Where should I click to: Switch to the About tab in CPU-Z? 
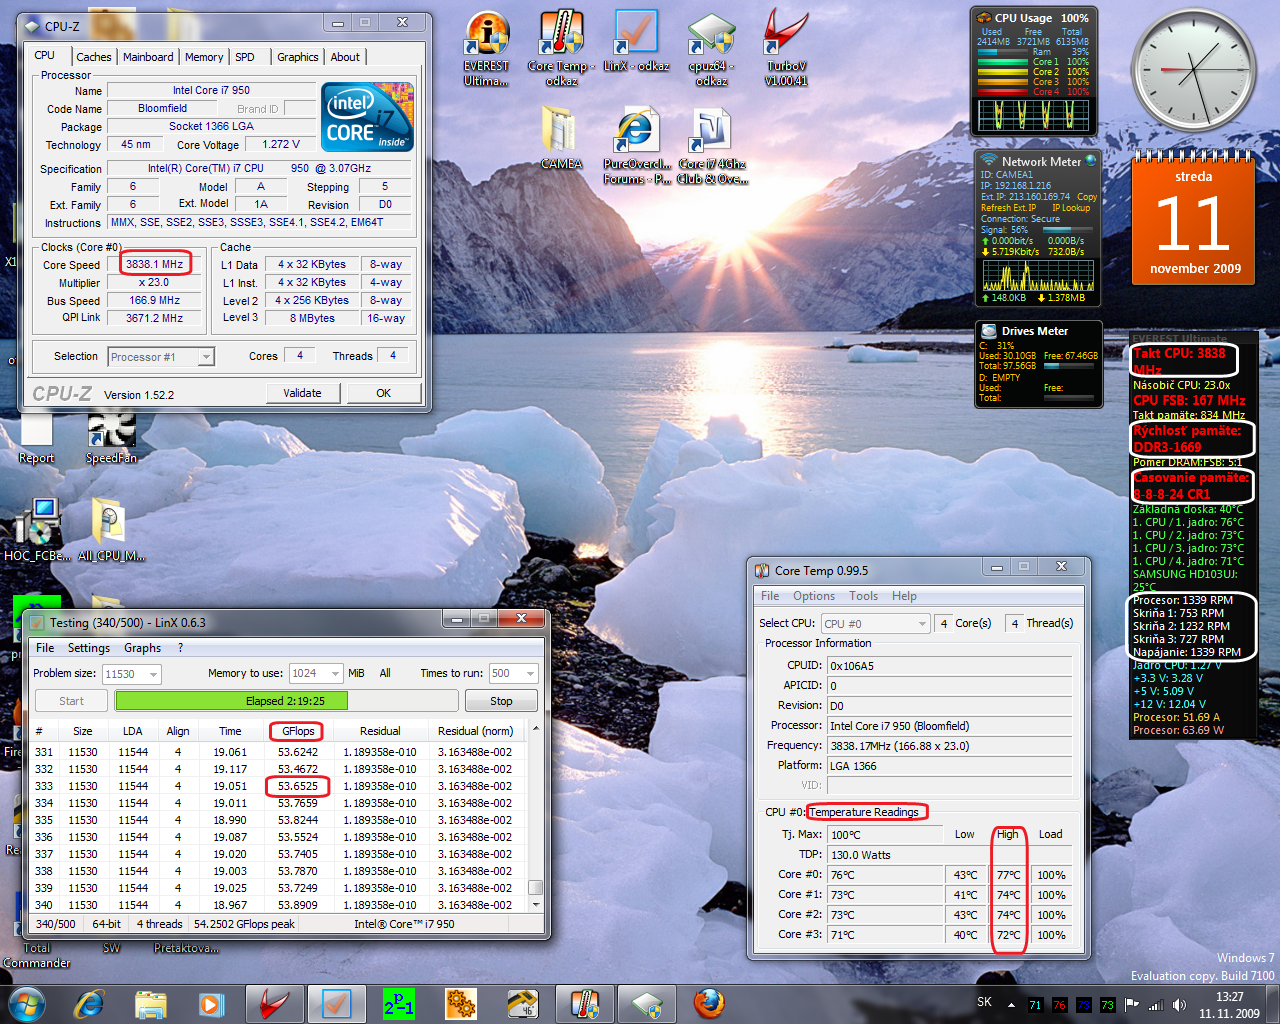[345, 57]
